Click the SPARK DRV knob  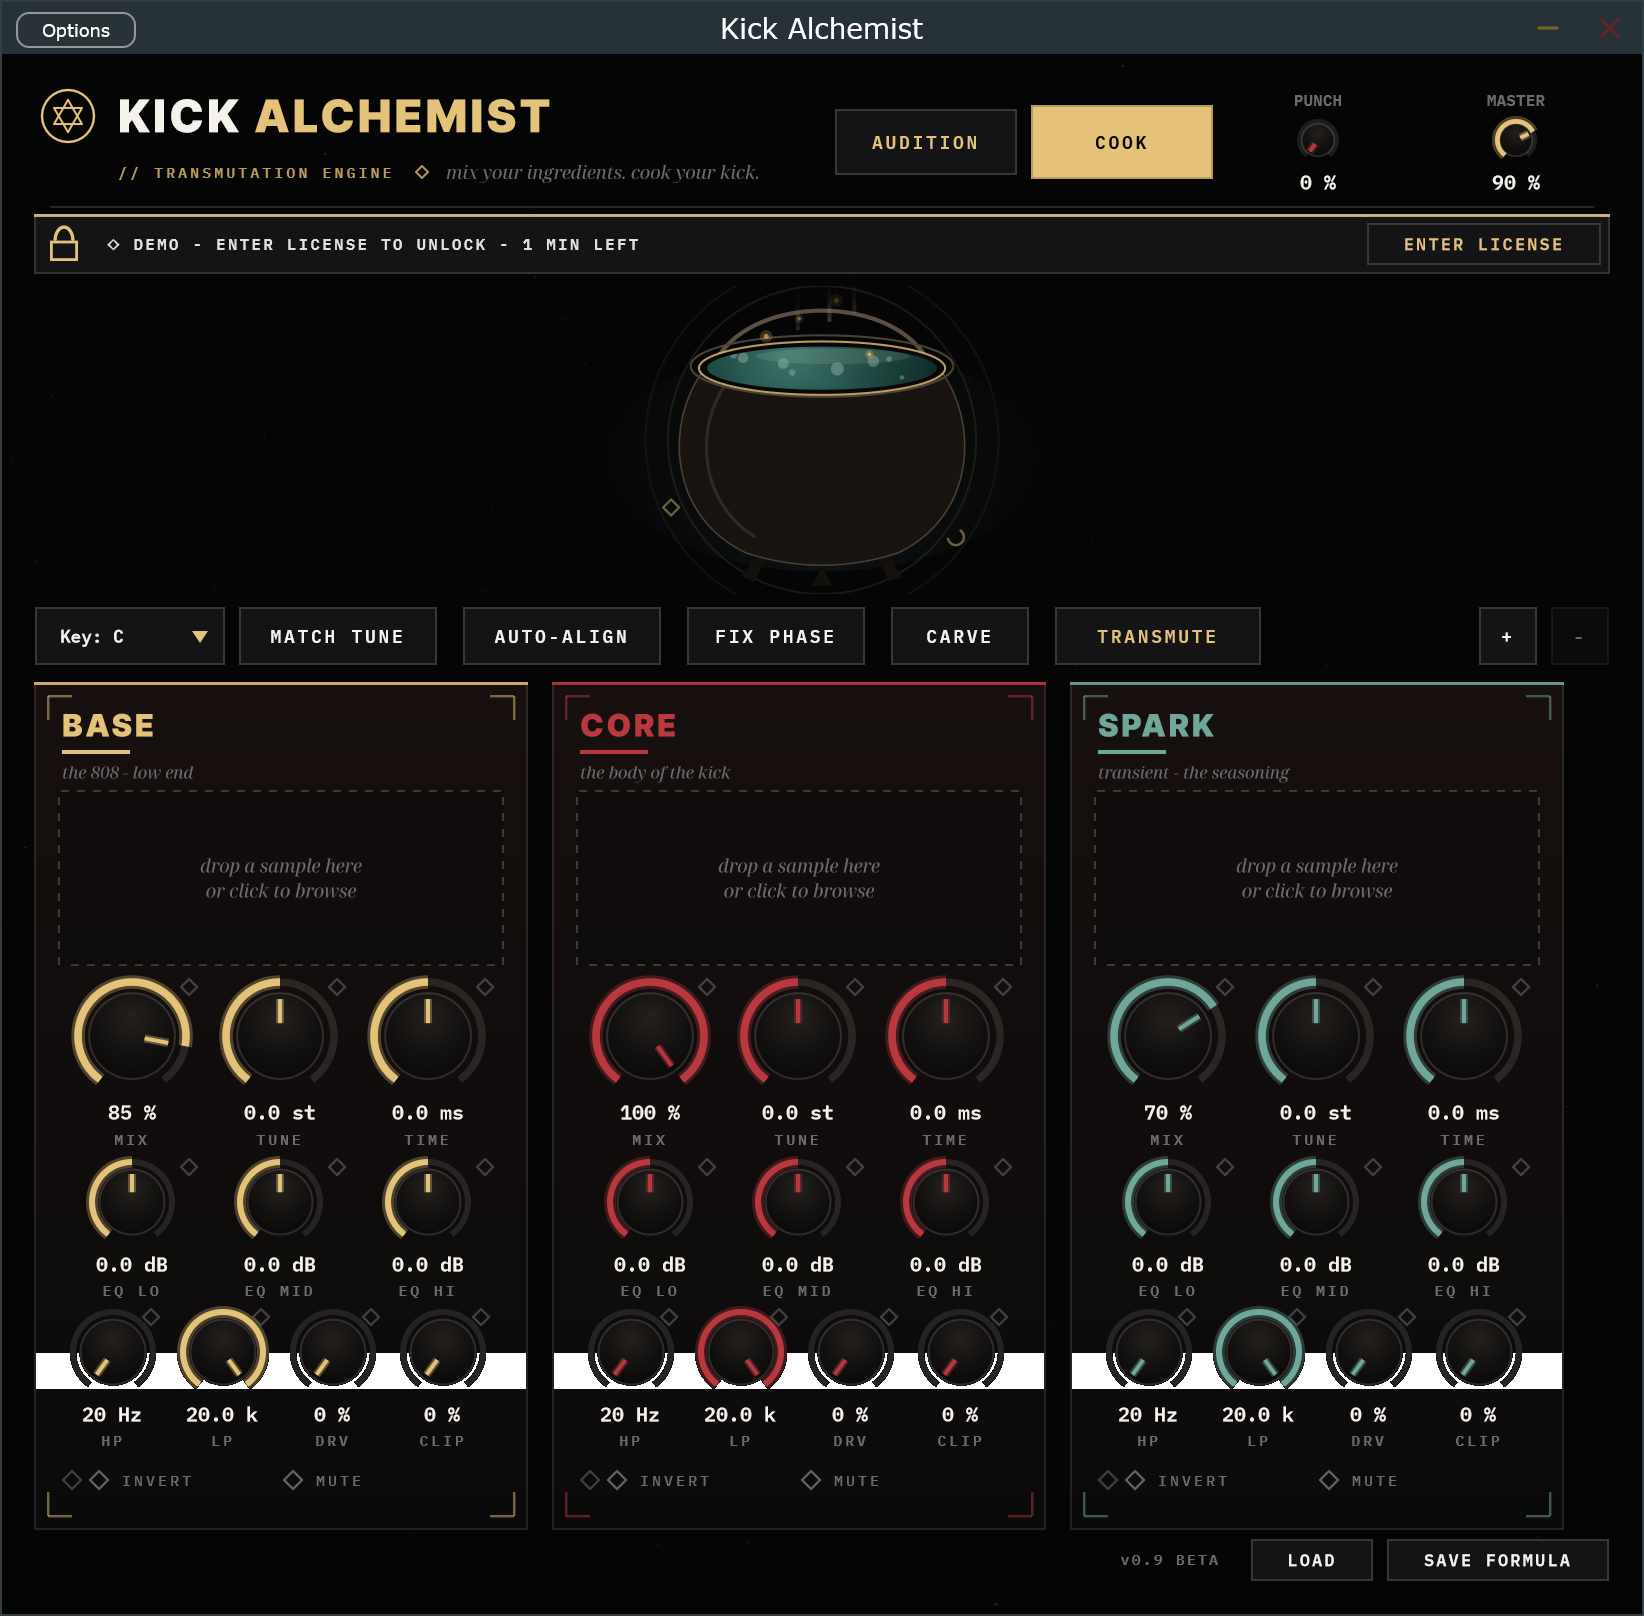[1369, 1351]
